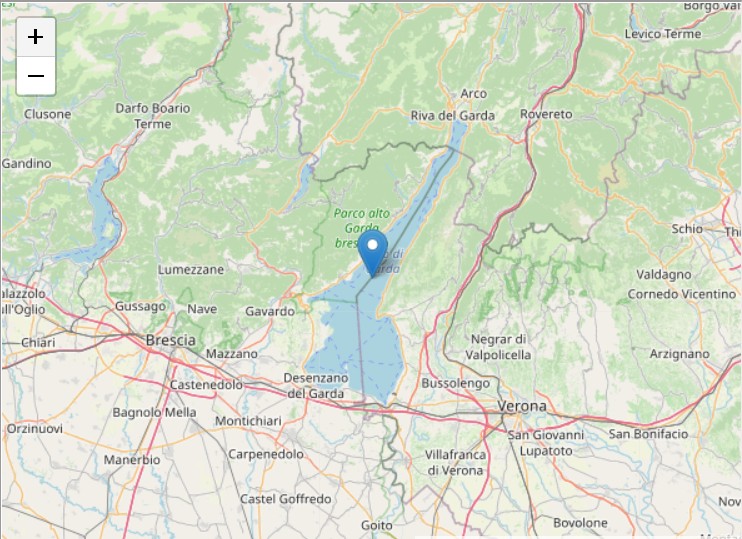The width and height of the screenshot is (742, 539).
Task: Click the Desenzano del Garda label
Action: 316,386
